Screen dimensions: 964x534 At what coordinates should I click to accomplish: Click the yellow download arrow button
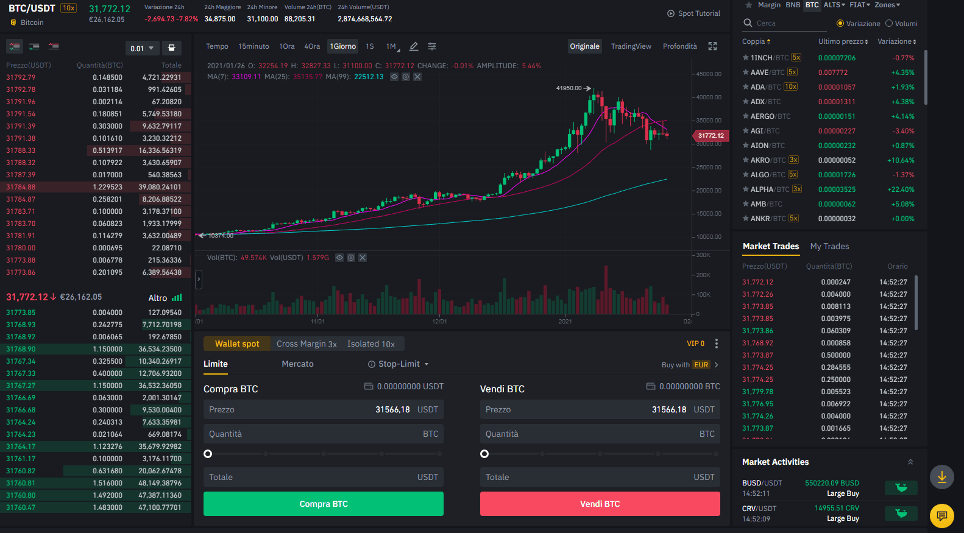coord(942,477)
